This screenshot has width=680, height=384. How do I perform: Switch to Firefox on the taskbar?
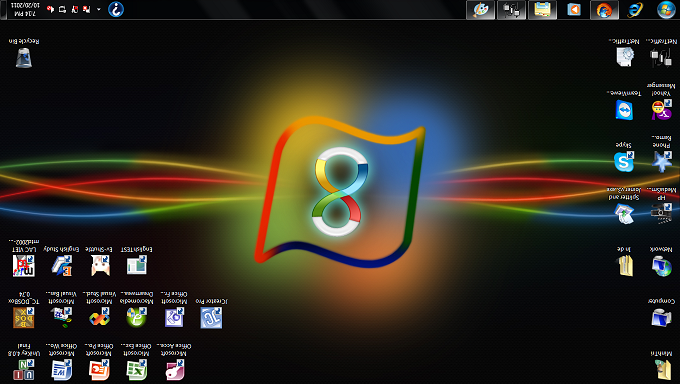(604, 10)
